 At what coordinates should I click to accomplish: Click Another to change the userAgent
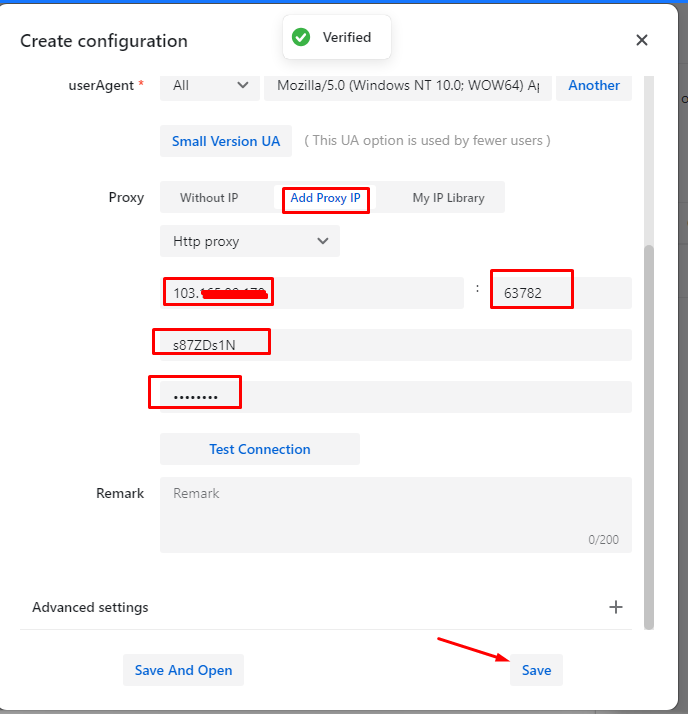click(594, 86)
